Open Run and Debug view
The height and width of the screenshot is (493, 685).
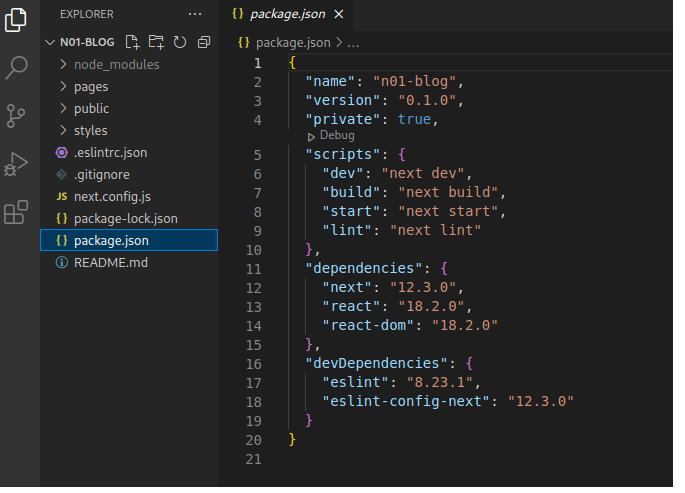pos(16,164)
